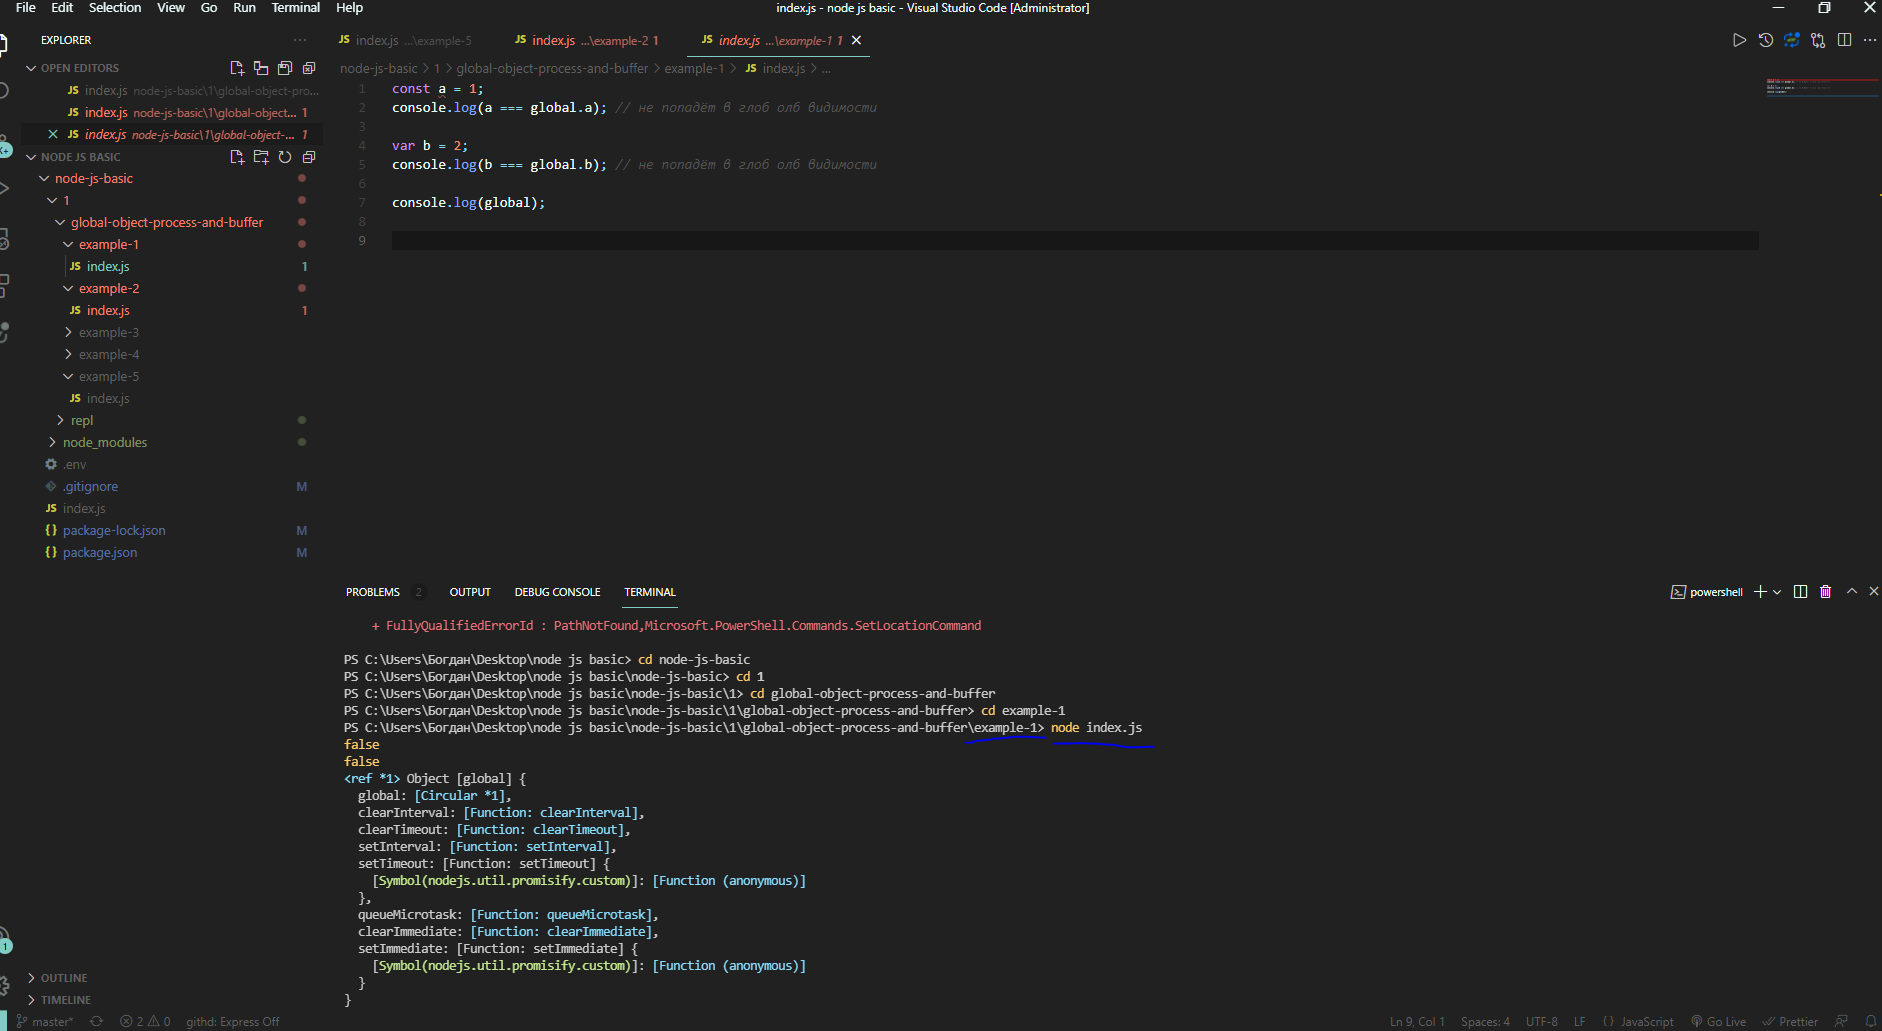Close index.js from the Open Editors list
Image resolution: width=1882 pixels, height=1031 pixels.
(53, 134)
